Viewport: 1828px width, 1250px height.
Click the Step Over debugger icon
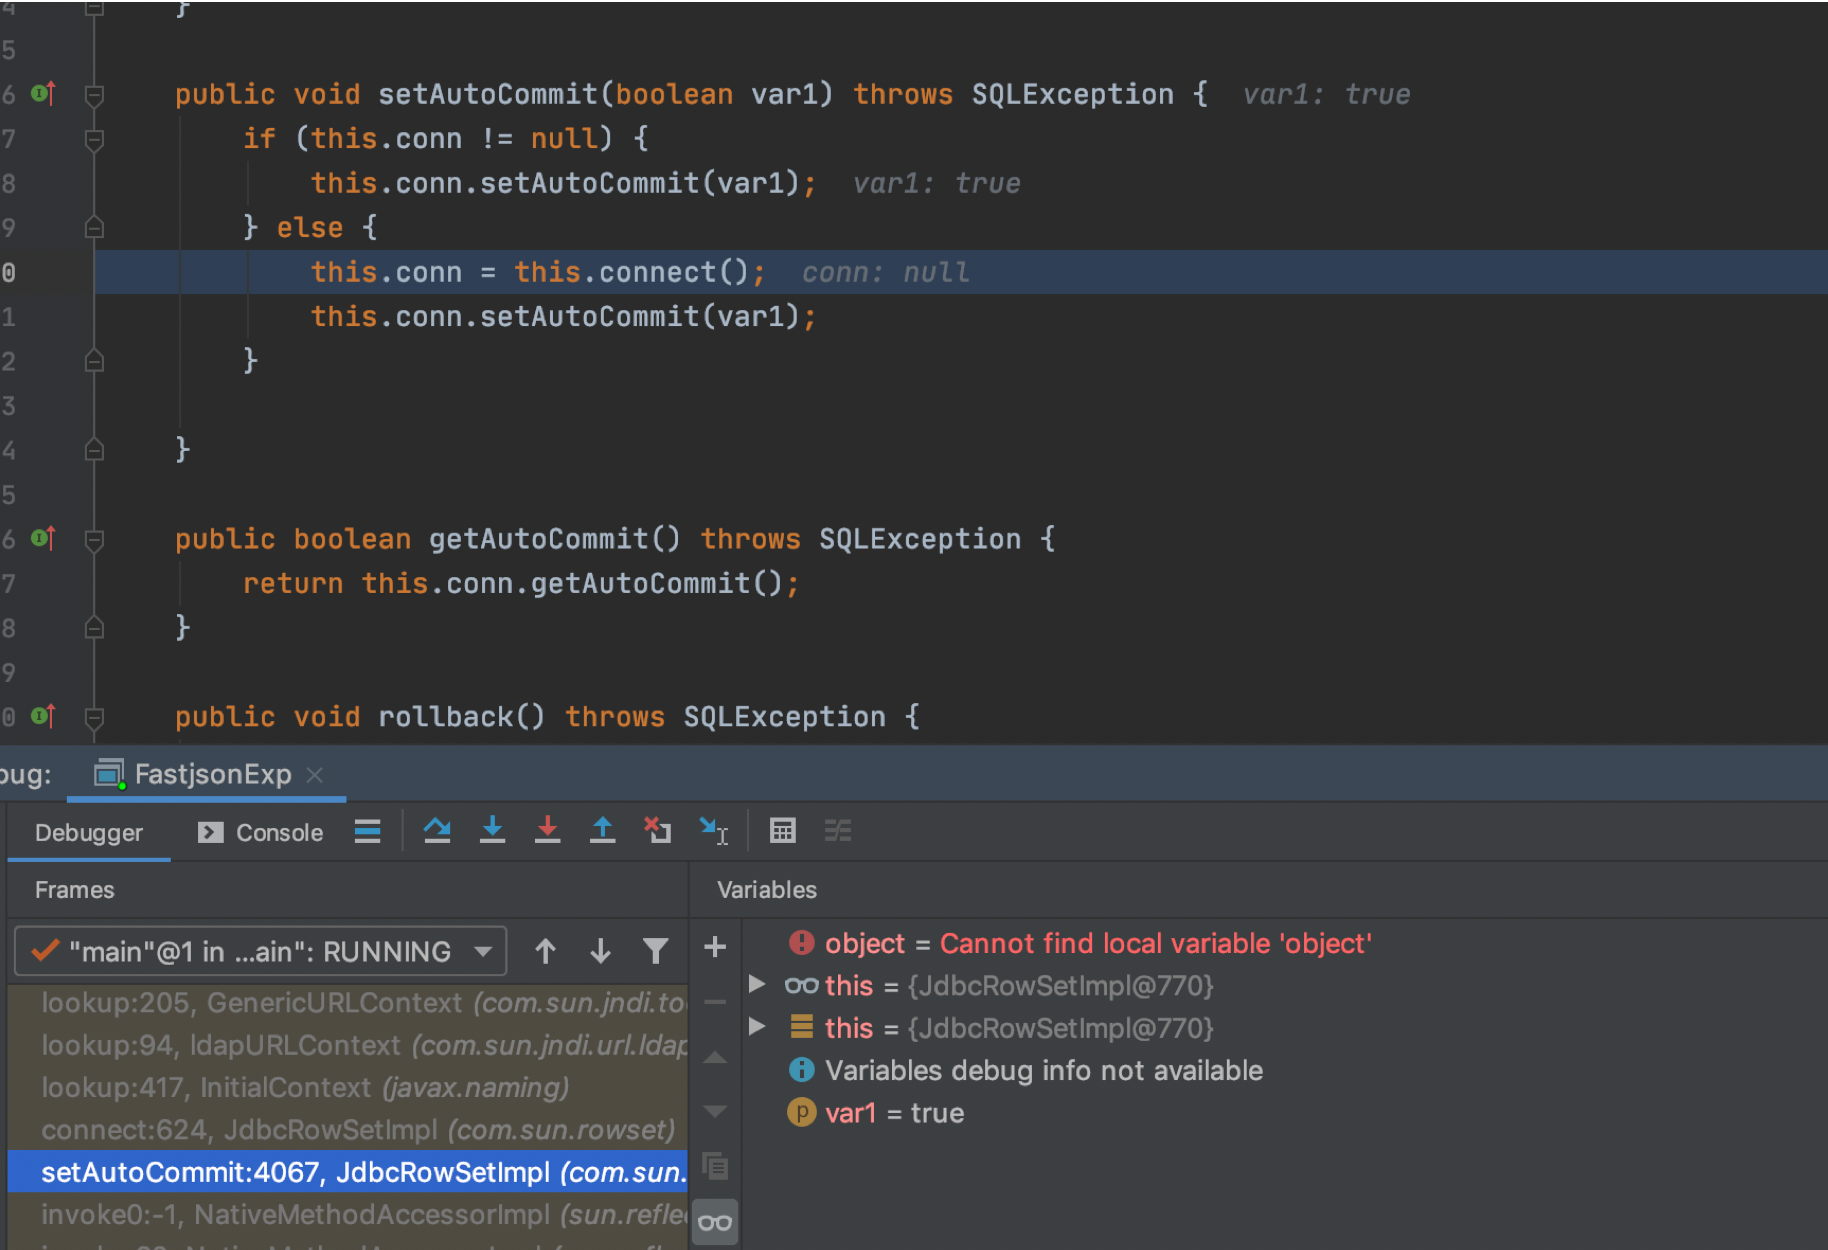[437, 831]
